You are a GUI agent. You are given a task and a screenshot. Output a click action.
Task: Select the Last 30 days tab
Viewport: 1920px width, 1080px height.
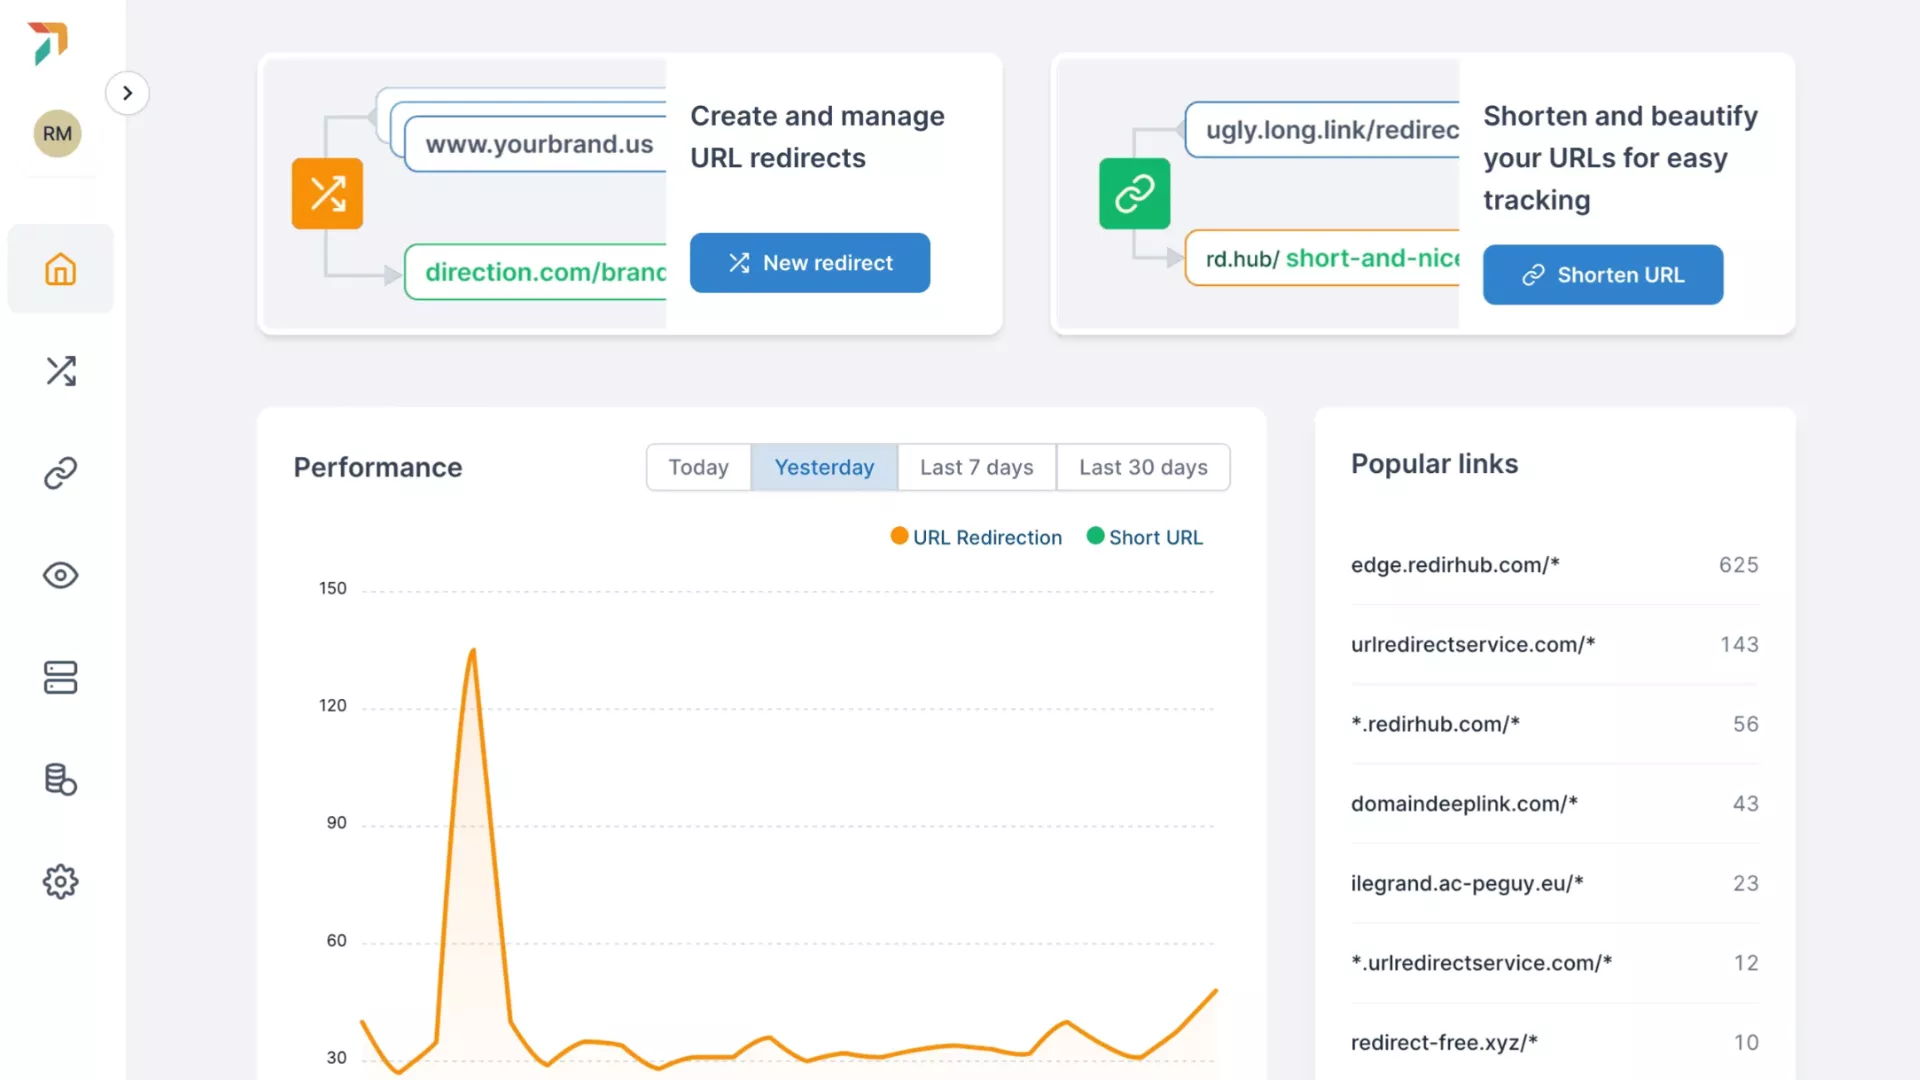click(x=1143, y=467)
